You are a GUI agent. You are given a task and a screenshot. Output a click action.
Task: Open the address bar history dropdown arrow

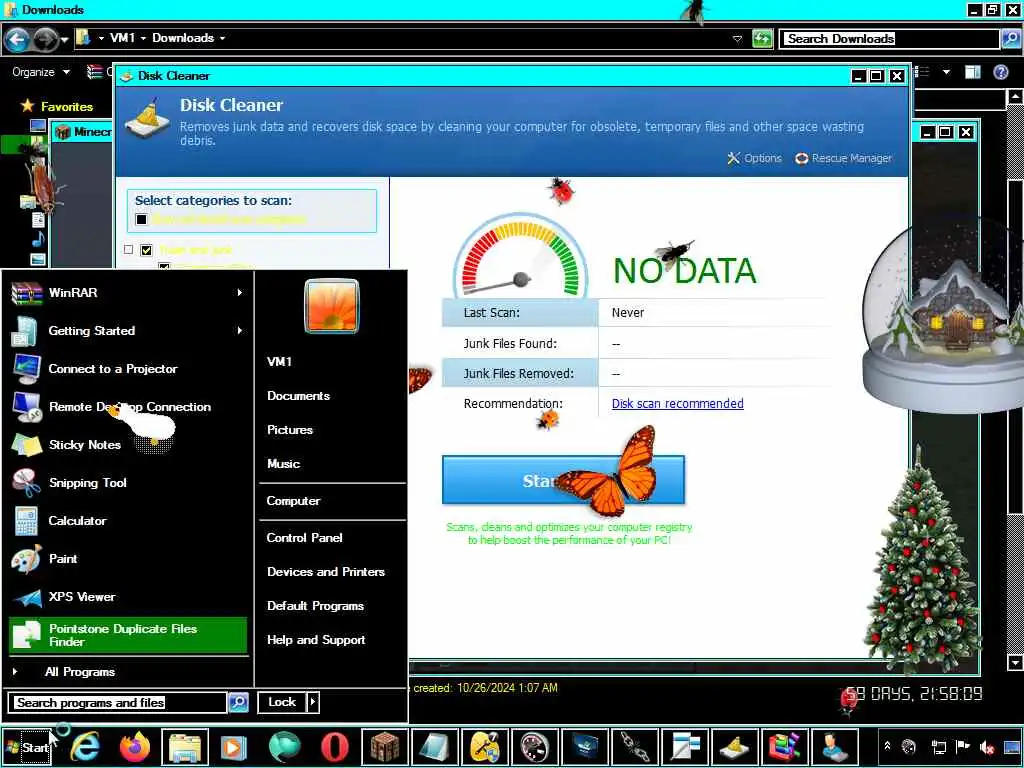[737, 39]
